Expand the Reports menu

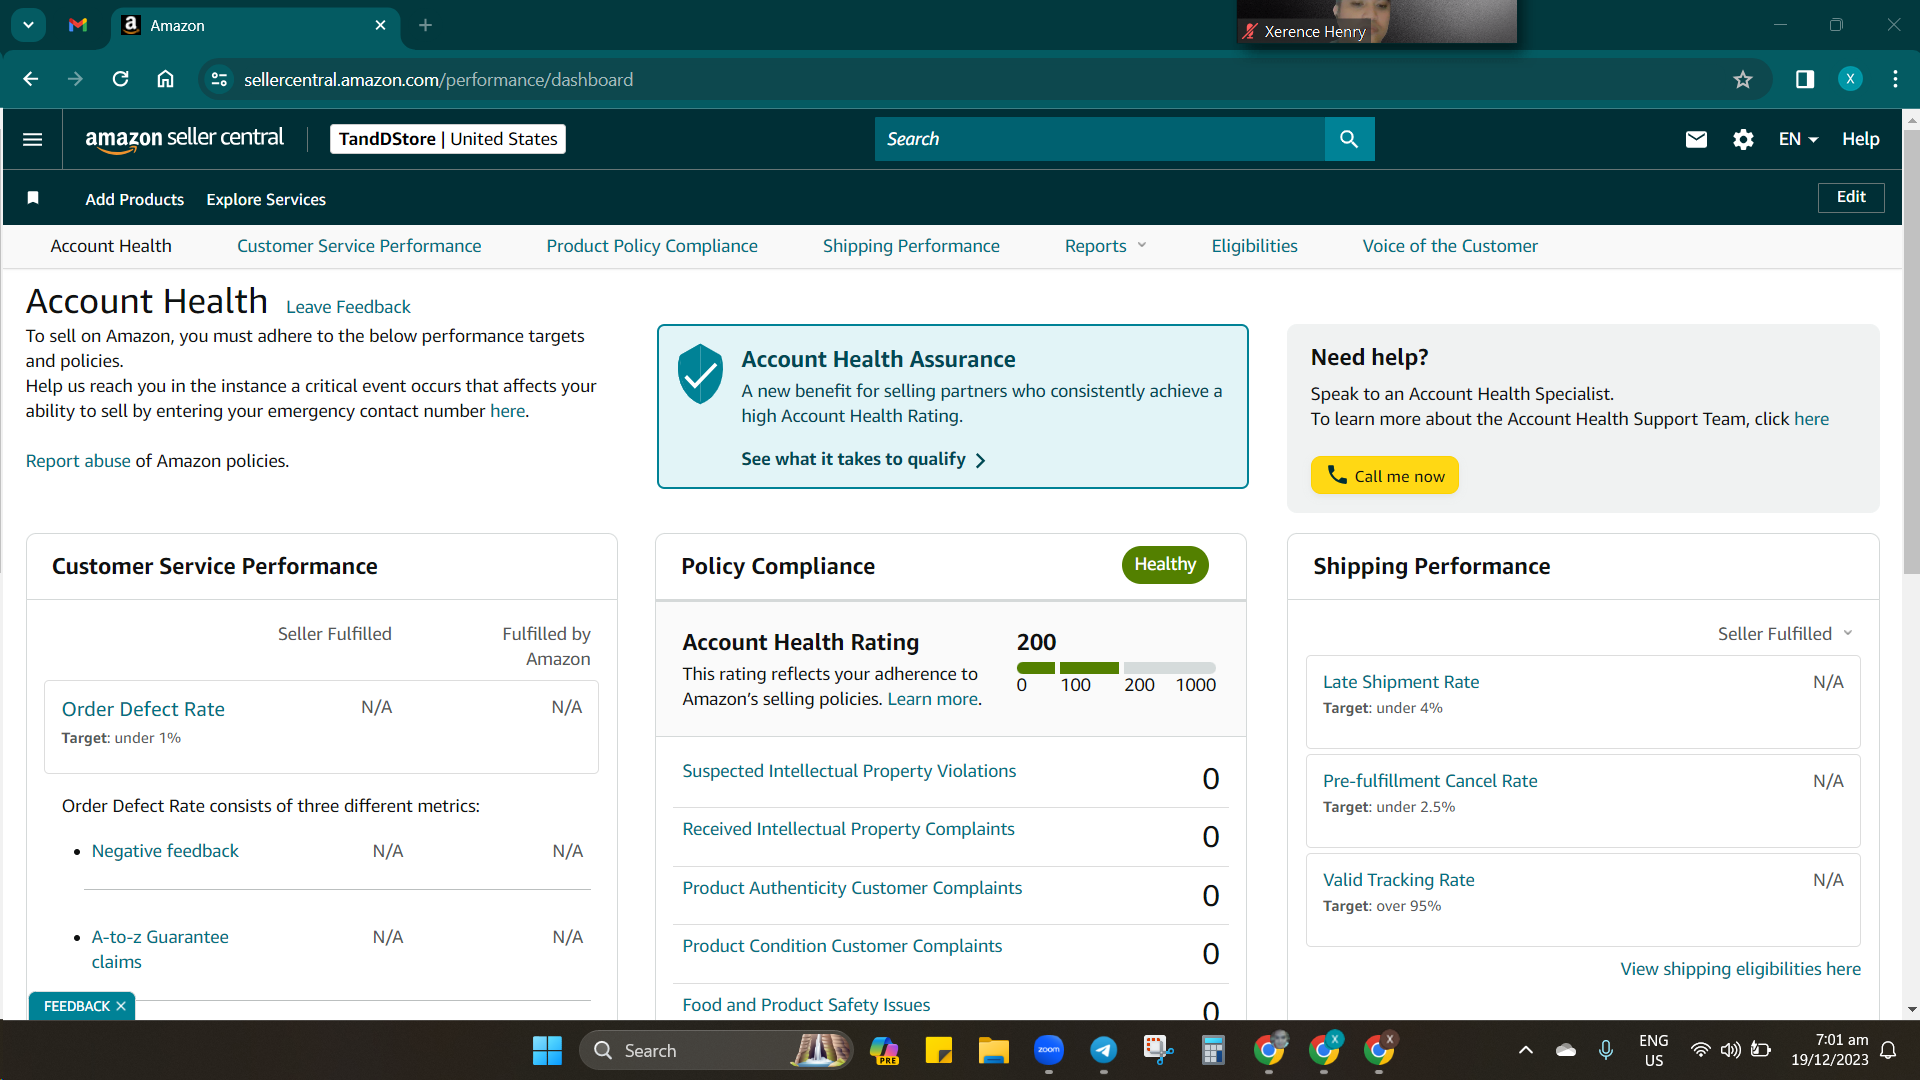pyautogui.click(x=1105, y=246)
